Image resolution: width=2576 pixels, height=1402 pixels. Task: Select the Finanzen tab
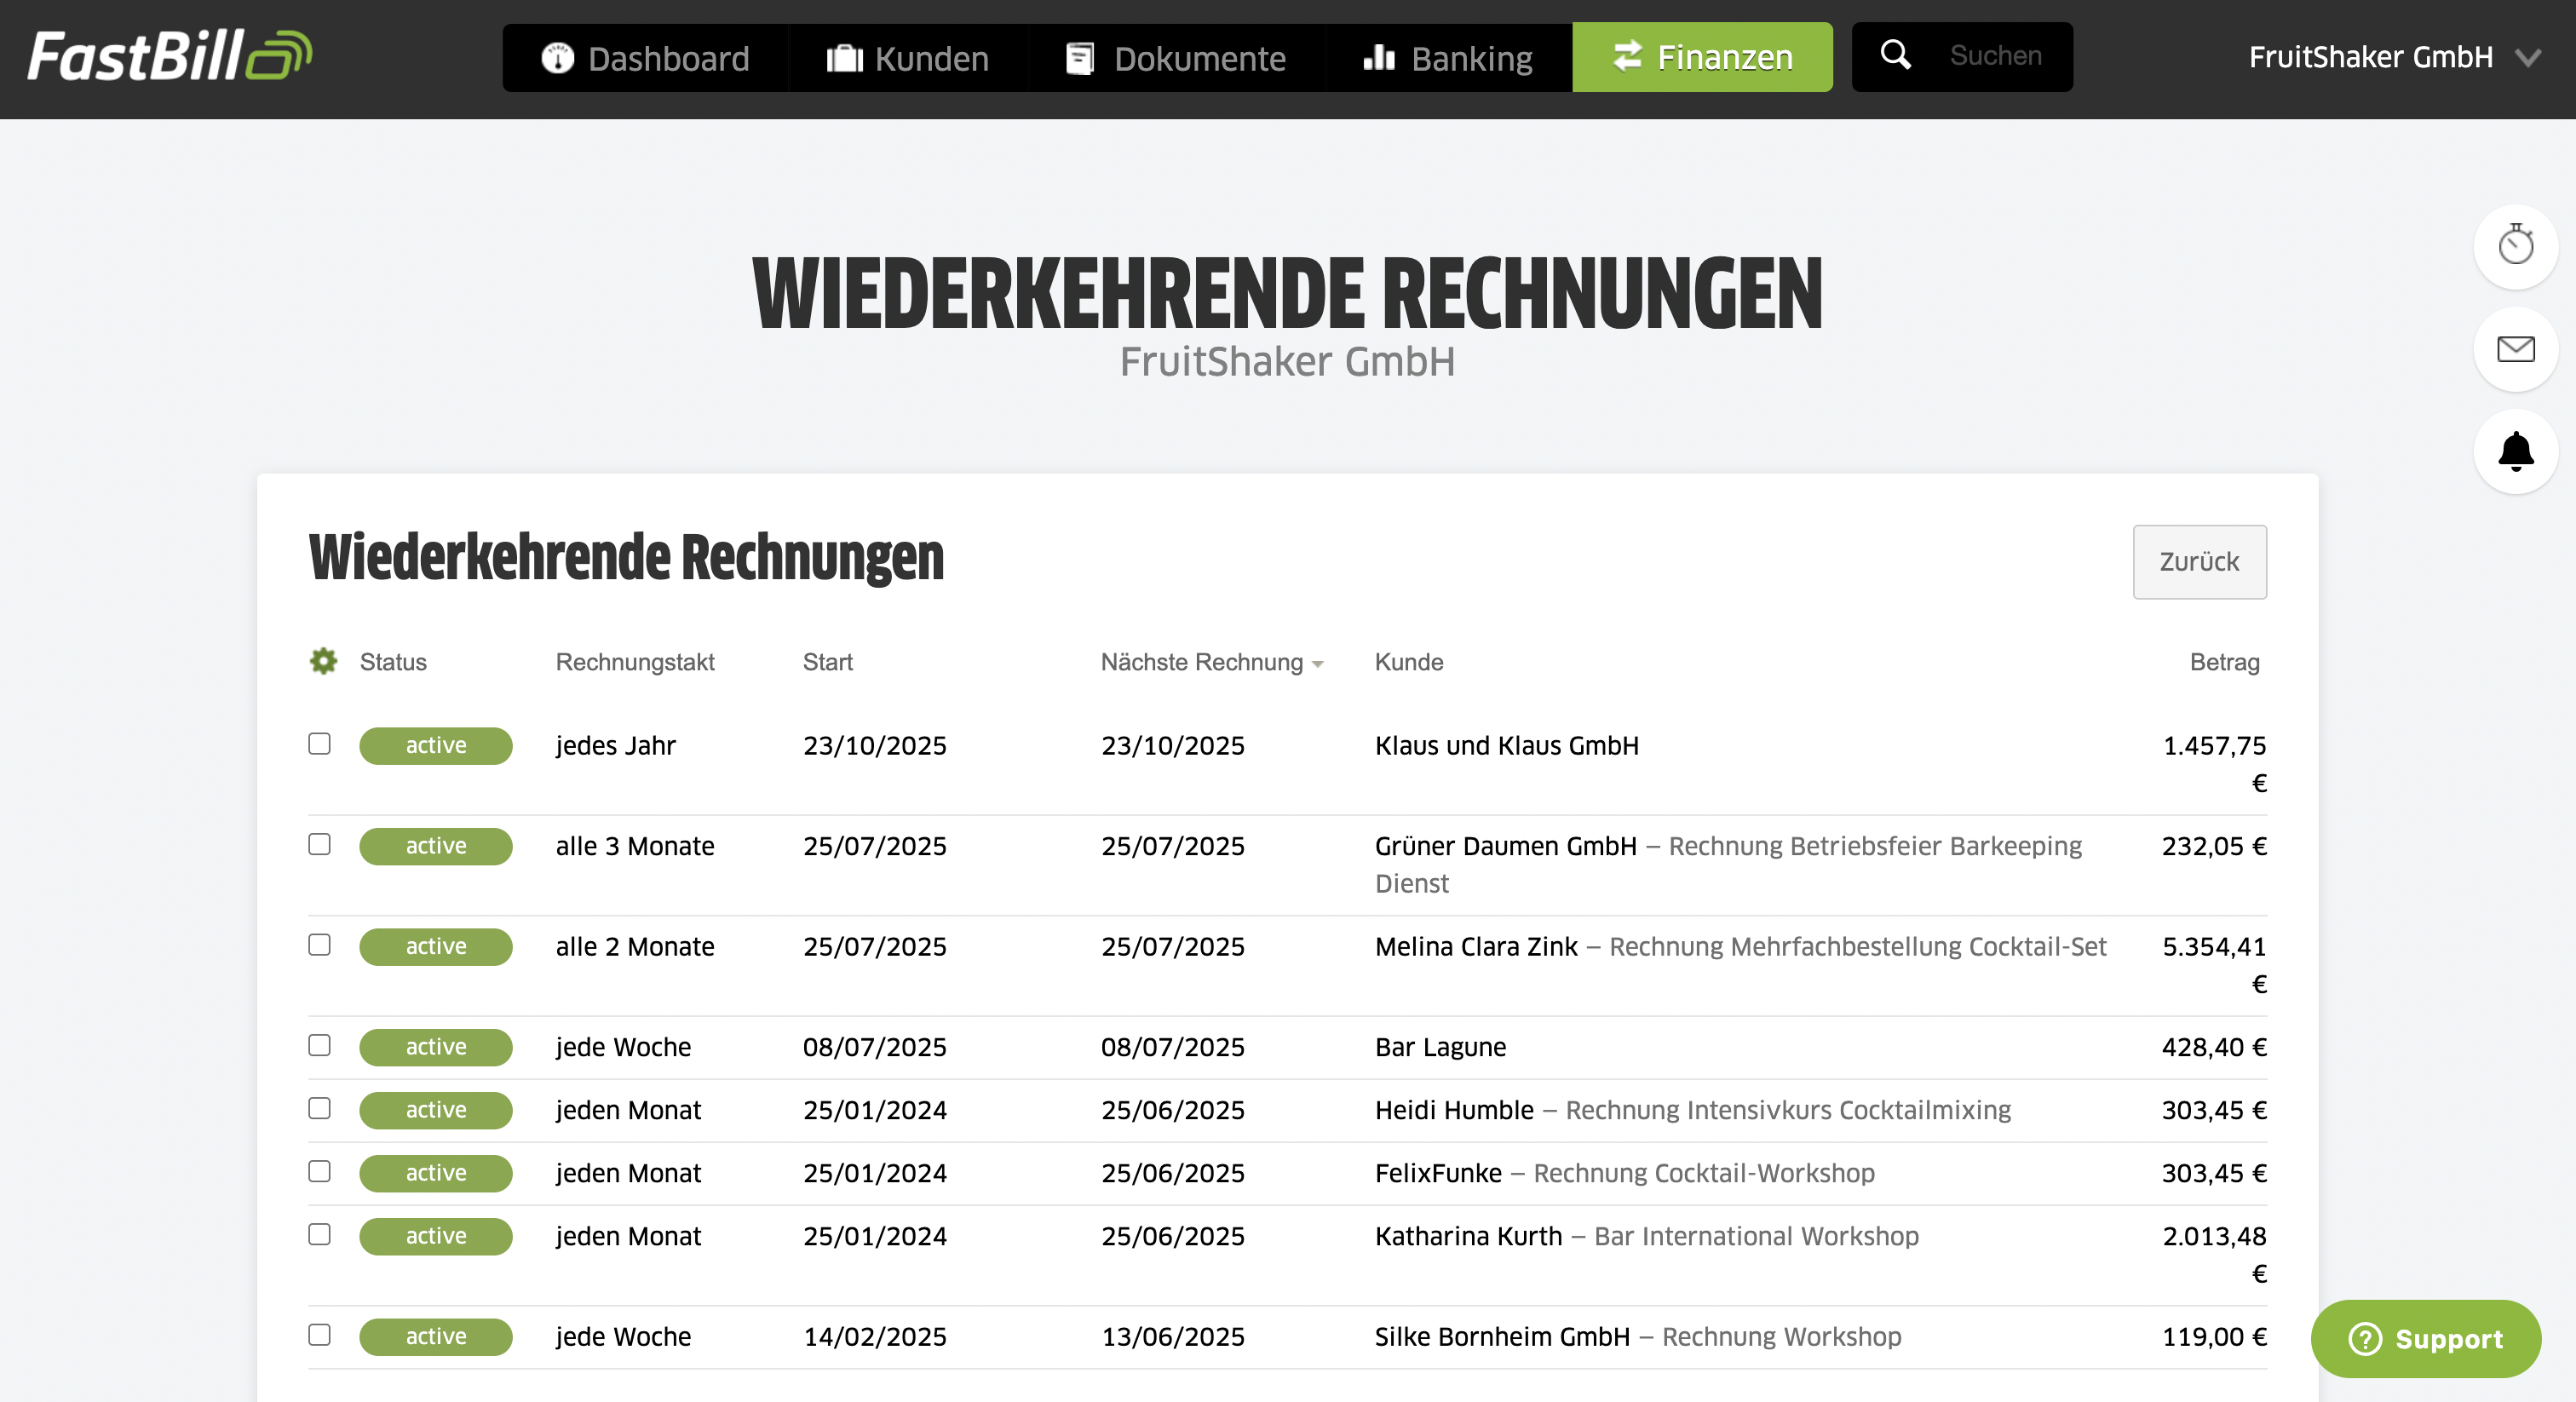point(1702,57)
